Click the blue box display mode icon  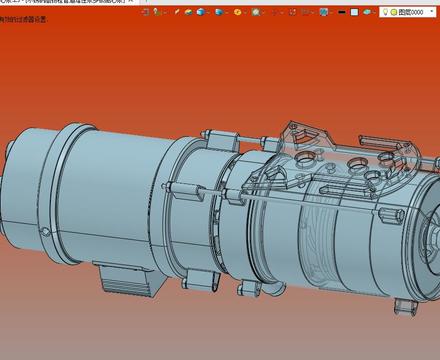point(219,12)
